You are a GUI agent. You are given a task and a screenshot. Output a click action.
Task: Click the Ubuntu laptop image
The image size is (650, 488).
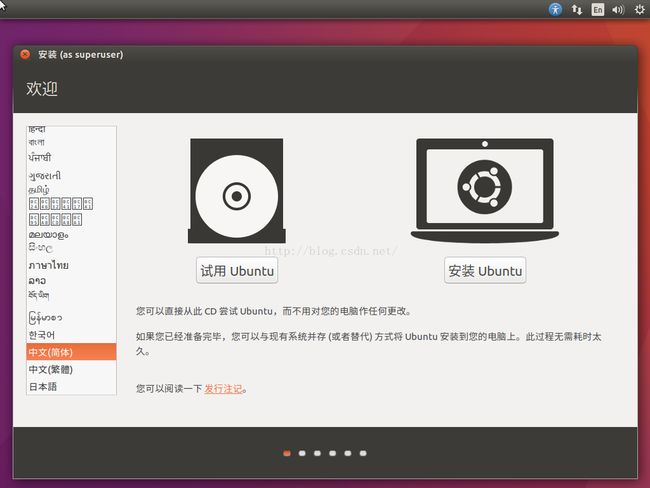pos(485,190)
